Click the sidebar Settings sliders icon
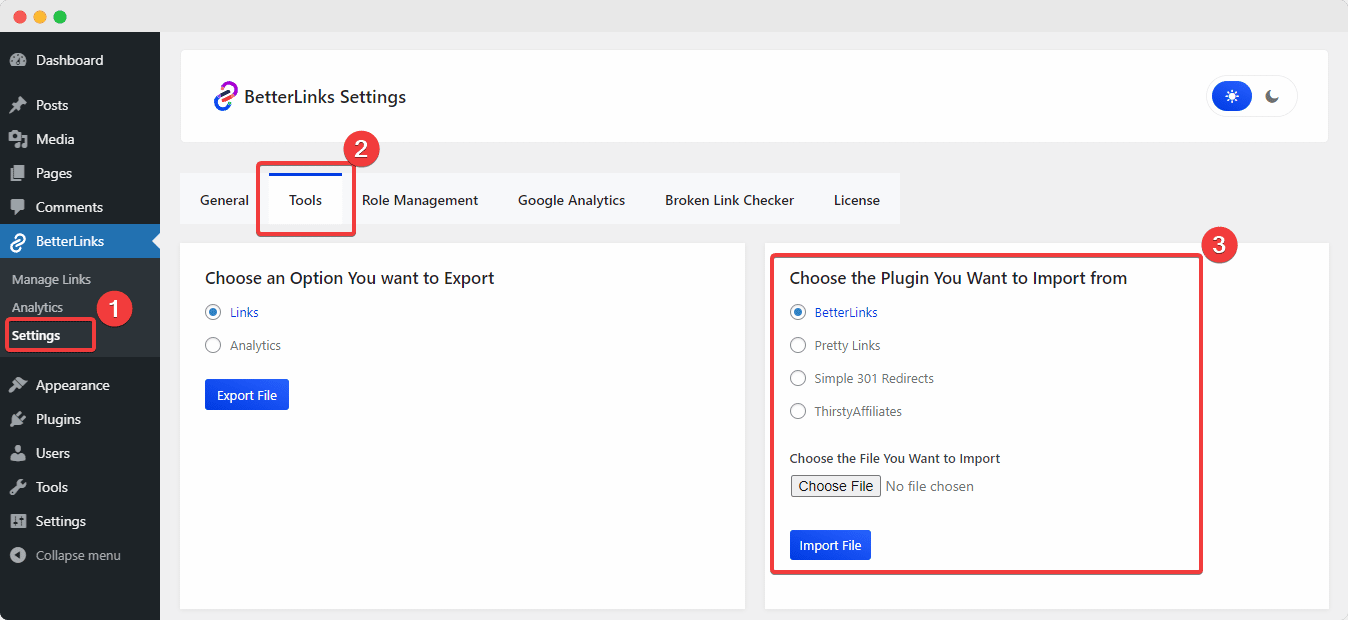Screen dimensions: 1348x620 (x=17, y=521)
